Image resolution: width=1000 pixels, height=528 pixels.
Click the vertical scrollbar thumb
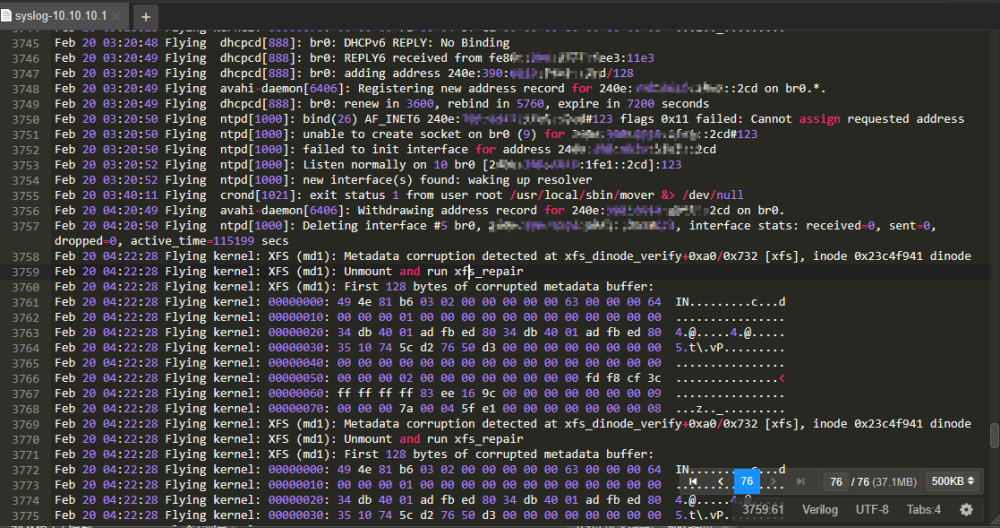click(x=994, y=436)
